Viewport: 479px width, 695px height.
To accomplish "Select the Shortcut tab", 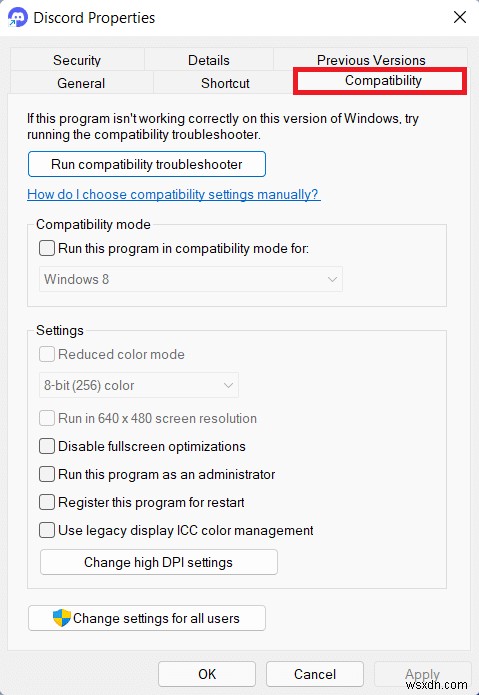I will click(x=225, y=83).
